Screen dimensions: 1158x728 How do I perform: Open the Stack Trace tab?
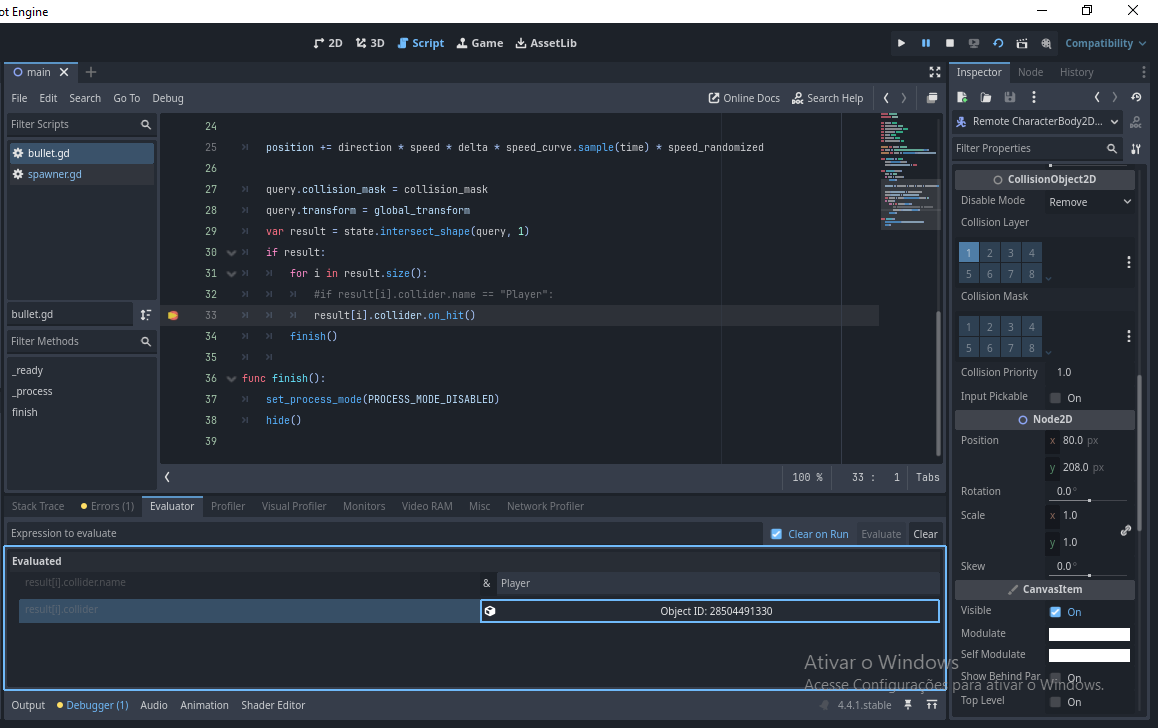pos(38,506)
